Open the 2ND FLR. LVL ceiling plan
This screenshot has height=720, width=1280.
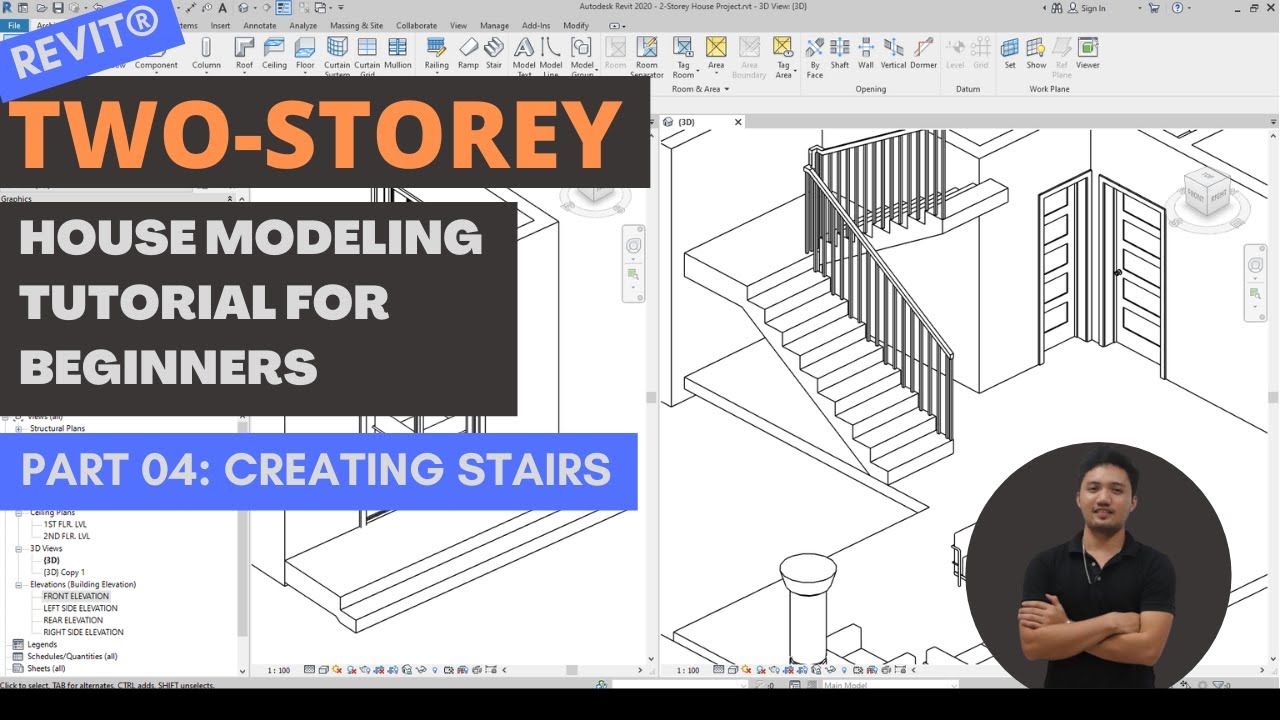[x=66, y=536]
